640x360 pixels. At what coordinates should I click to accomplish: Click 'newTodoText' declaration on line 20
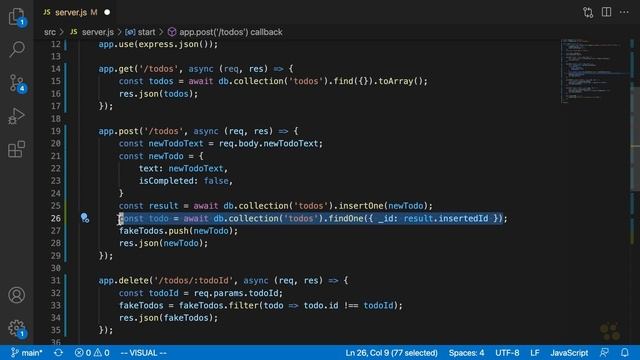coord(176,144)
